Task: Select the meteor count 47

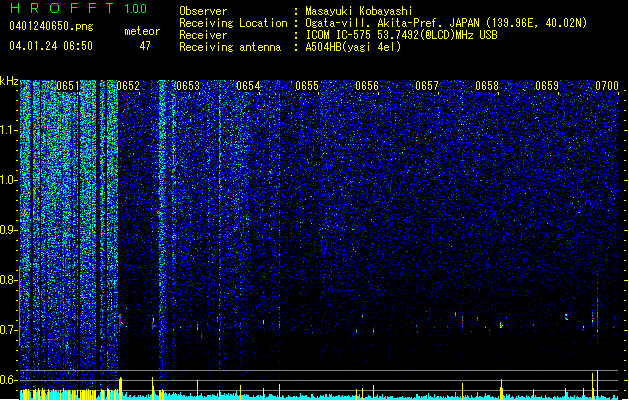Action: click(145, 46)
